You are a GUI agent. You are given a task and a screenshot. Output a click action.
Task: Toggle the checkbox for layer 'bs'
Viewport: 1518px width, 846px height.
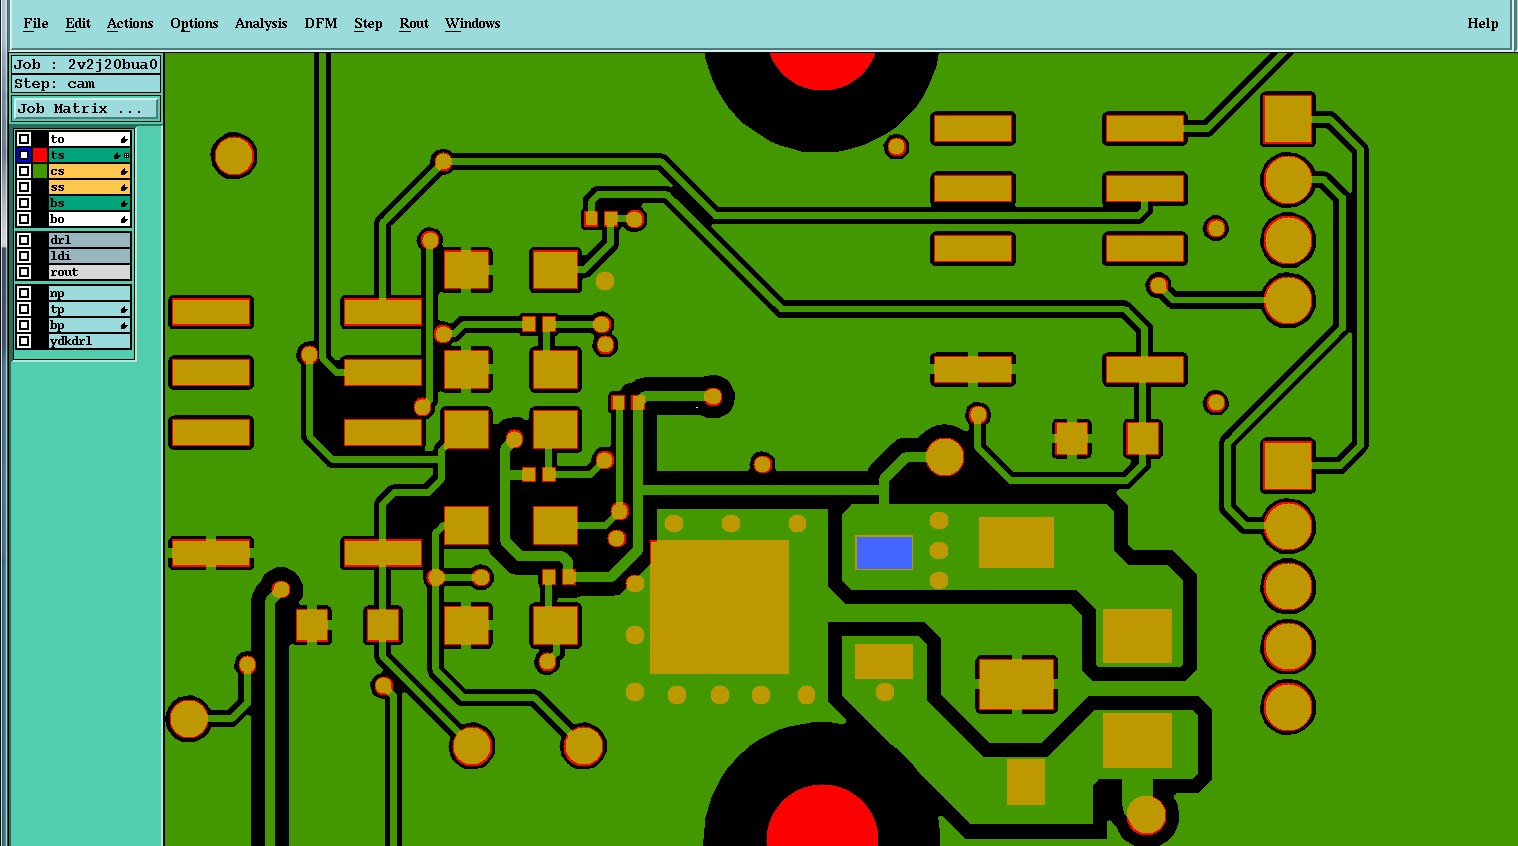24,203
